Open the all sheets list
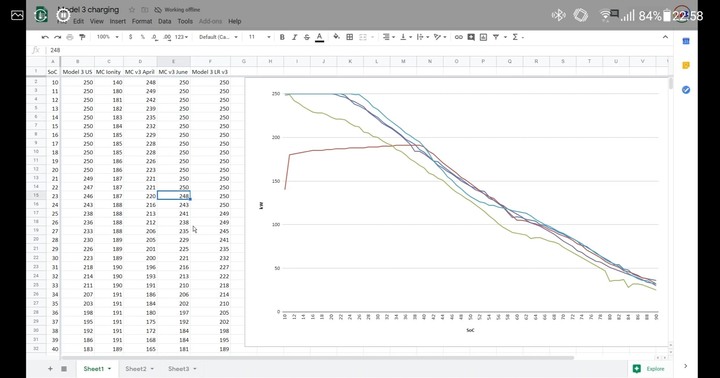 pyautogui.click(x=64, y=369)
